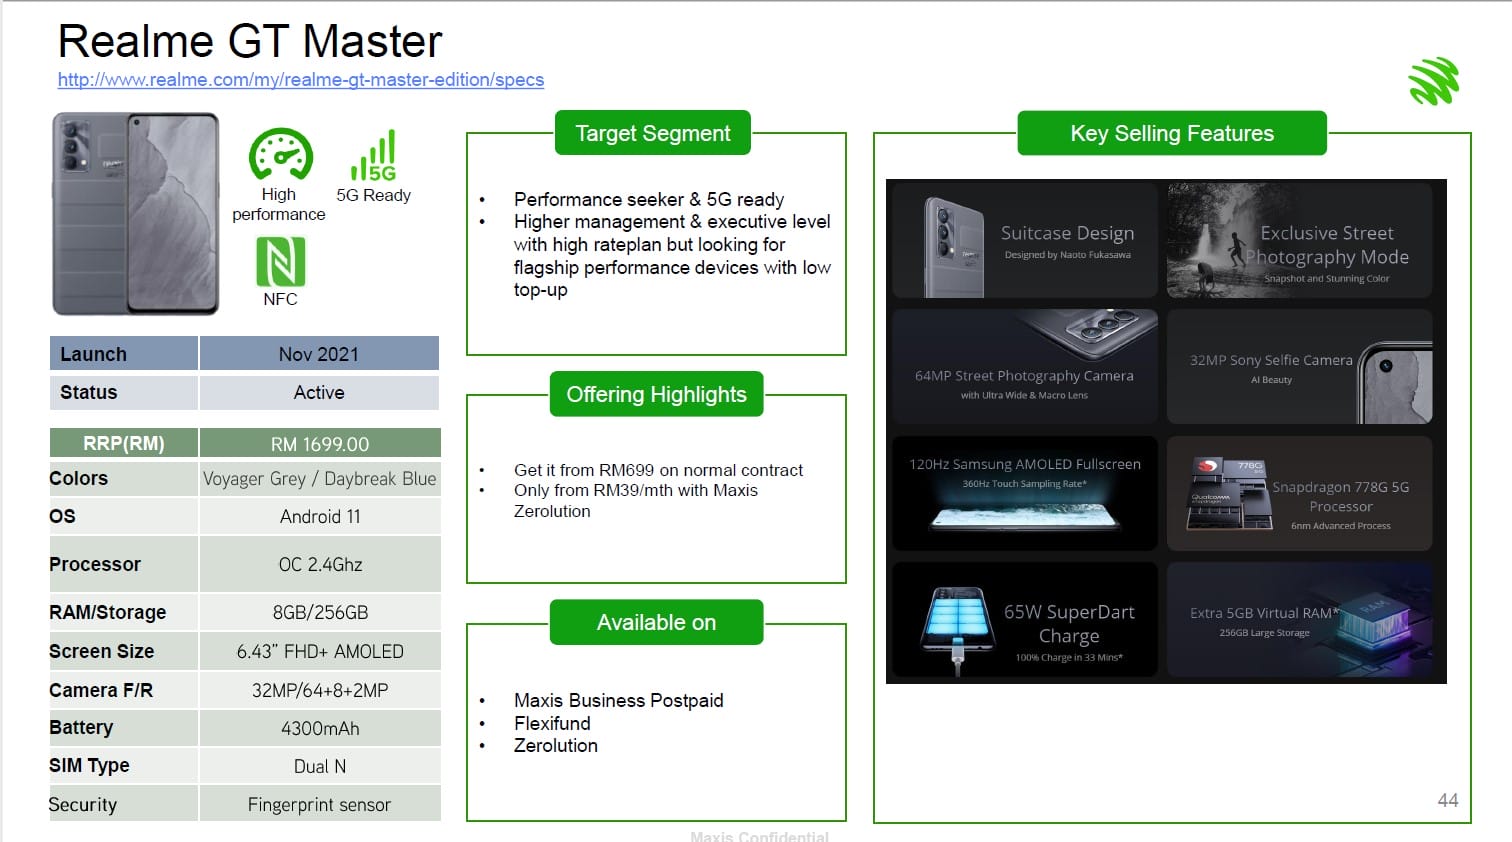Click the Maxis green logo
The image size is (1512, 842).
pos(1434,81)
